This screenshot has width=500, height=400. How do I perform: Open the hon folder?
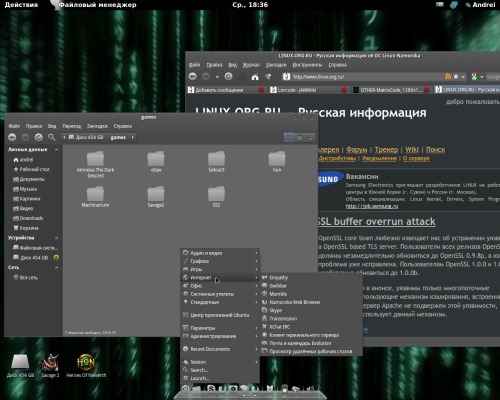pos(277,162)
